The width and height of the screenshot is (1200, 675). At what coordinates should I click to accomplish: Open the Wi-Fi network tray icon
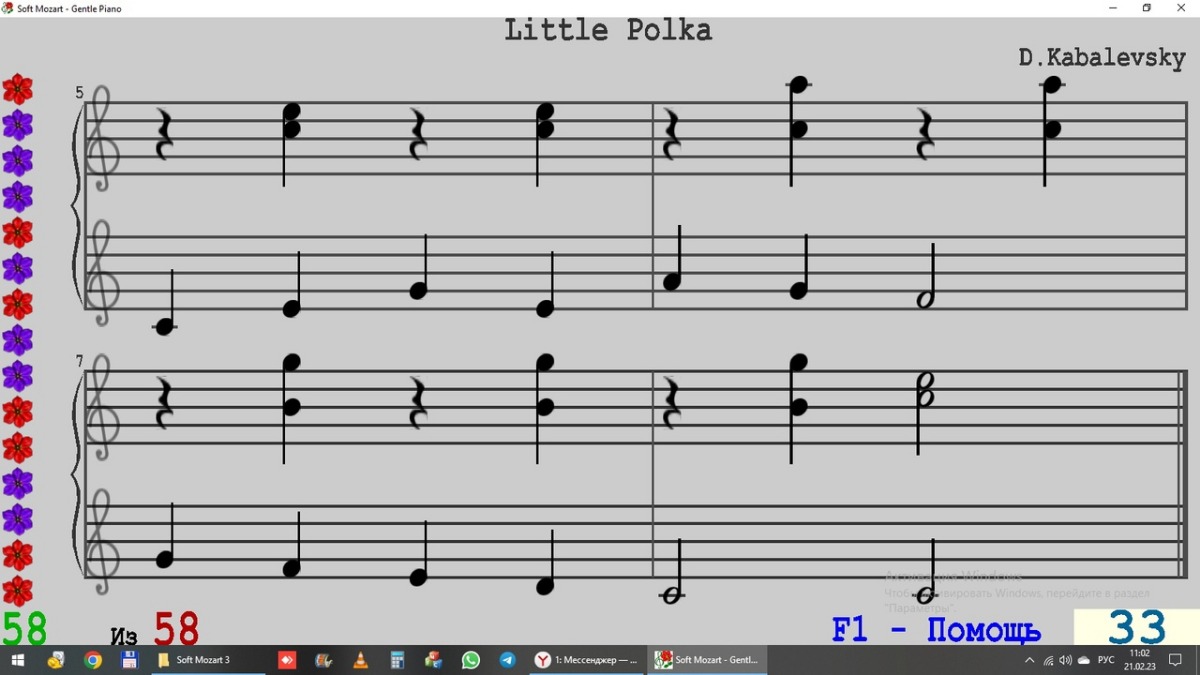tap(1048, 660)
